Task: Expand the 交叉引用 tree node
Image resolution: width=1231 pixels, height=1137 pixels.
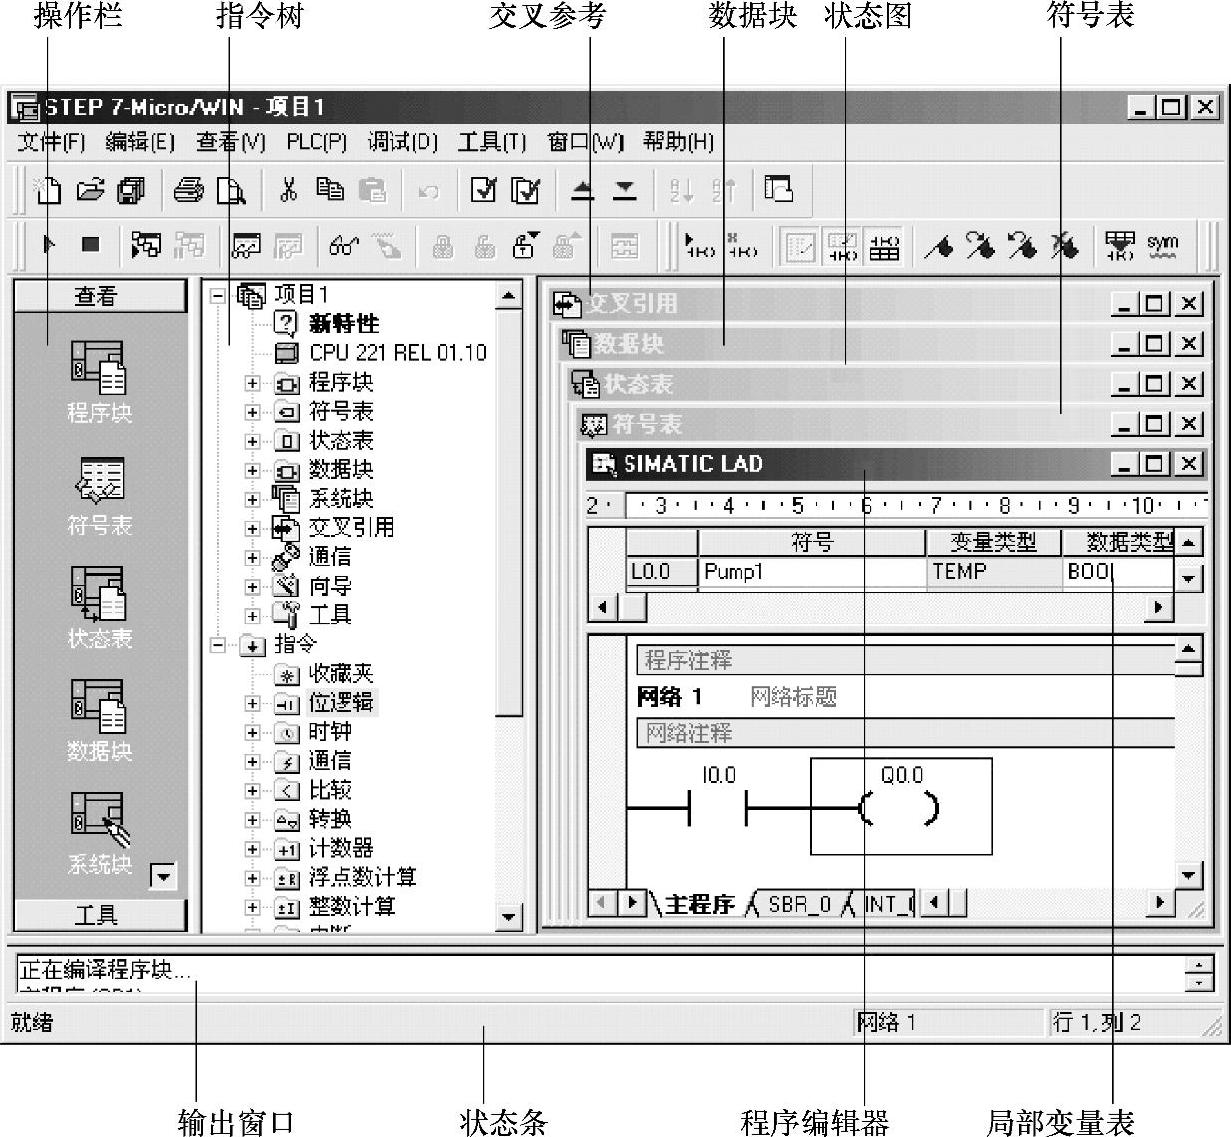Action: 252,528
